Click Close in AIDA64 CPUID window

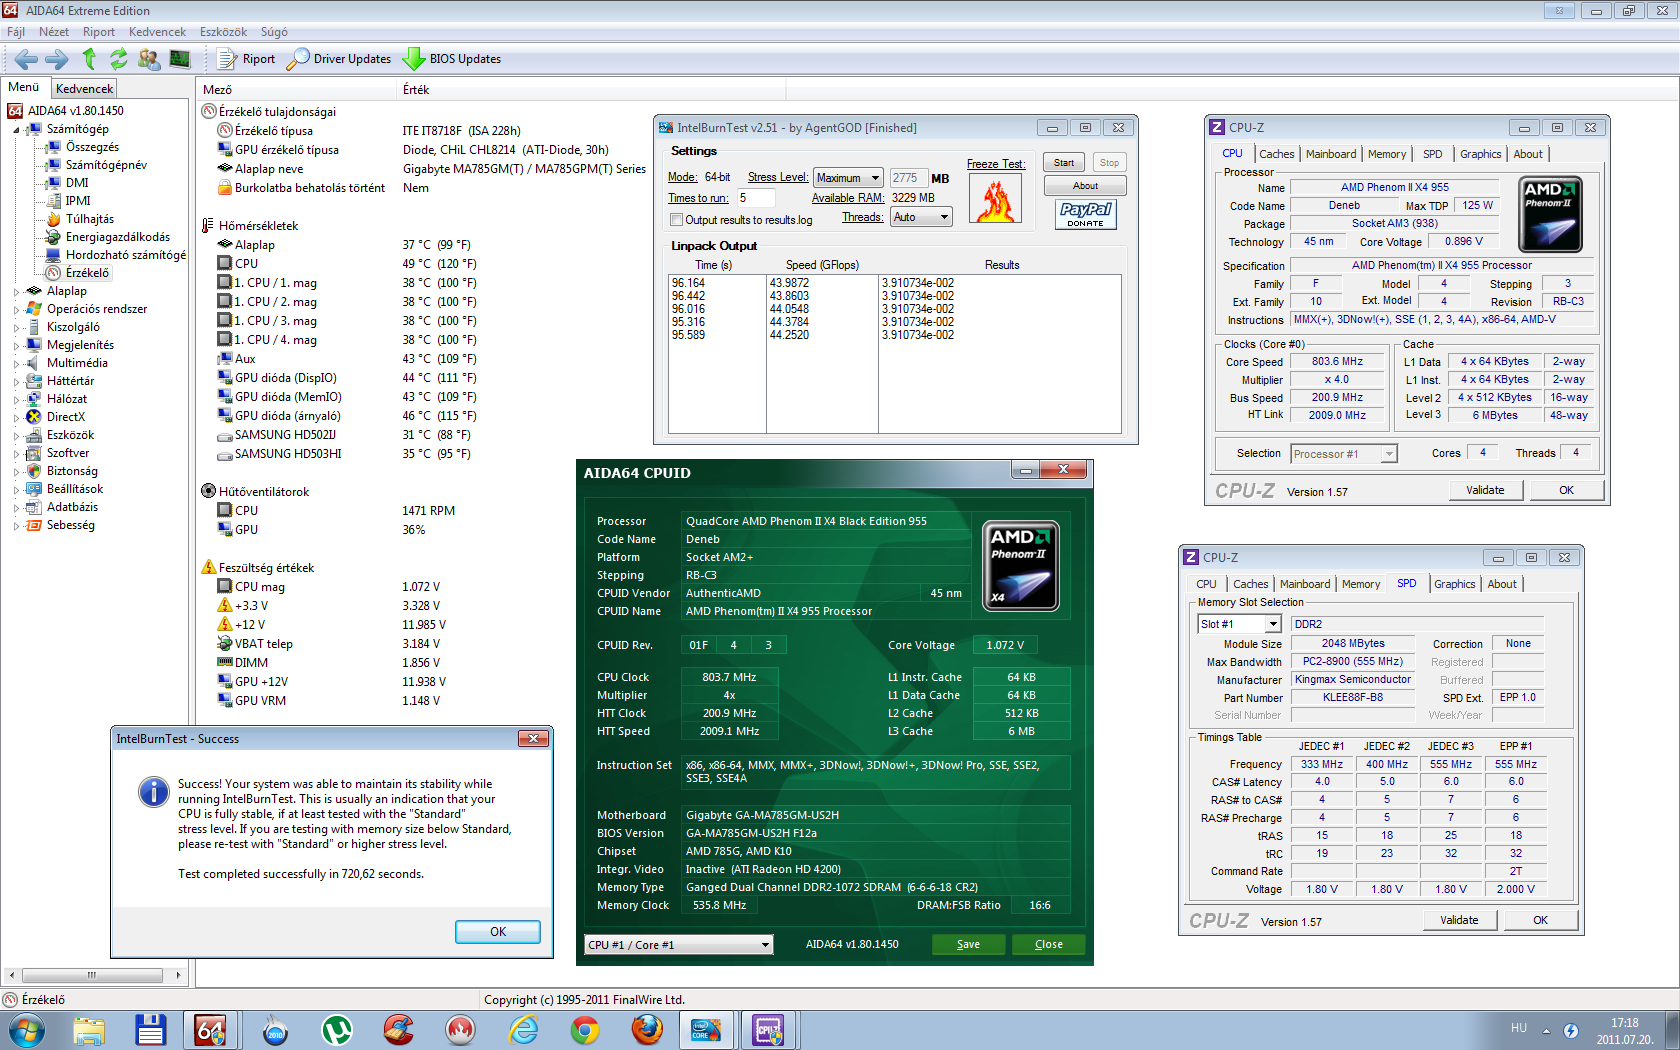click(x=1048, y=945)
